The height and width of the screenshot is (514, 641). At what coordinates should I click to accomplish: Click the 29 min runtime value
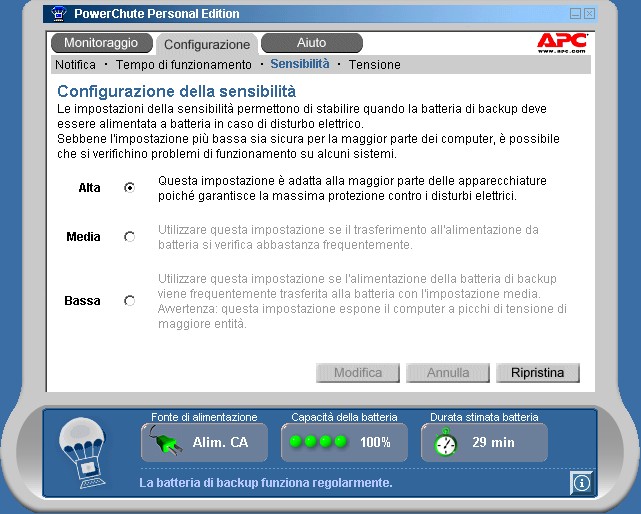tap(493, 442)
